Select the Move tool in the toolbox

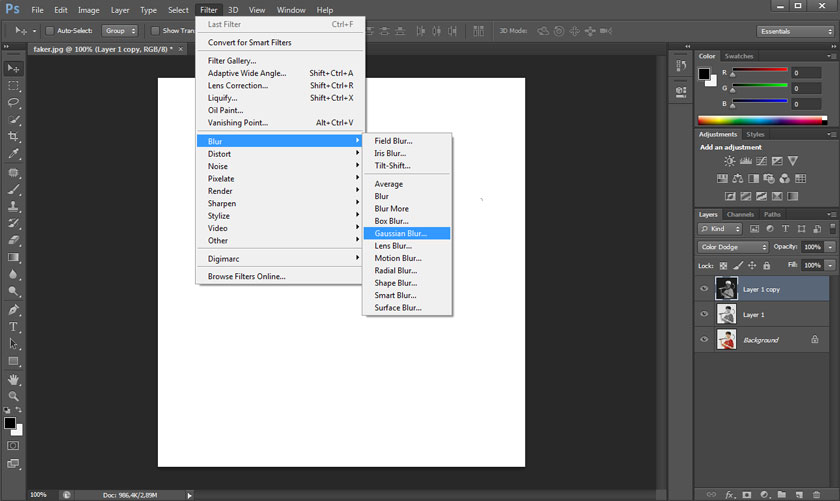[x=13, y=69]
